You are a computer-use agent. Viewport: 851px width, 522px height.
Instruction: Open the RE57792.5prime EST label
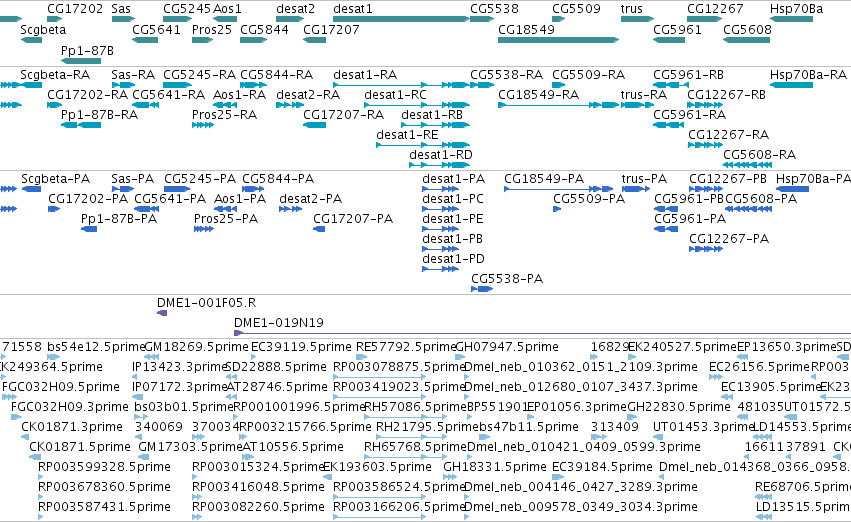coord(407,347)
